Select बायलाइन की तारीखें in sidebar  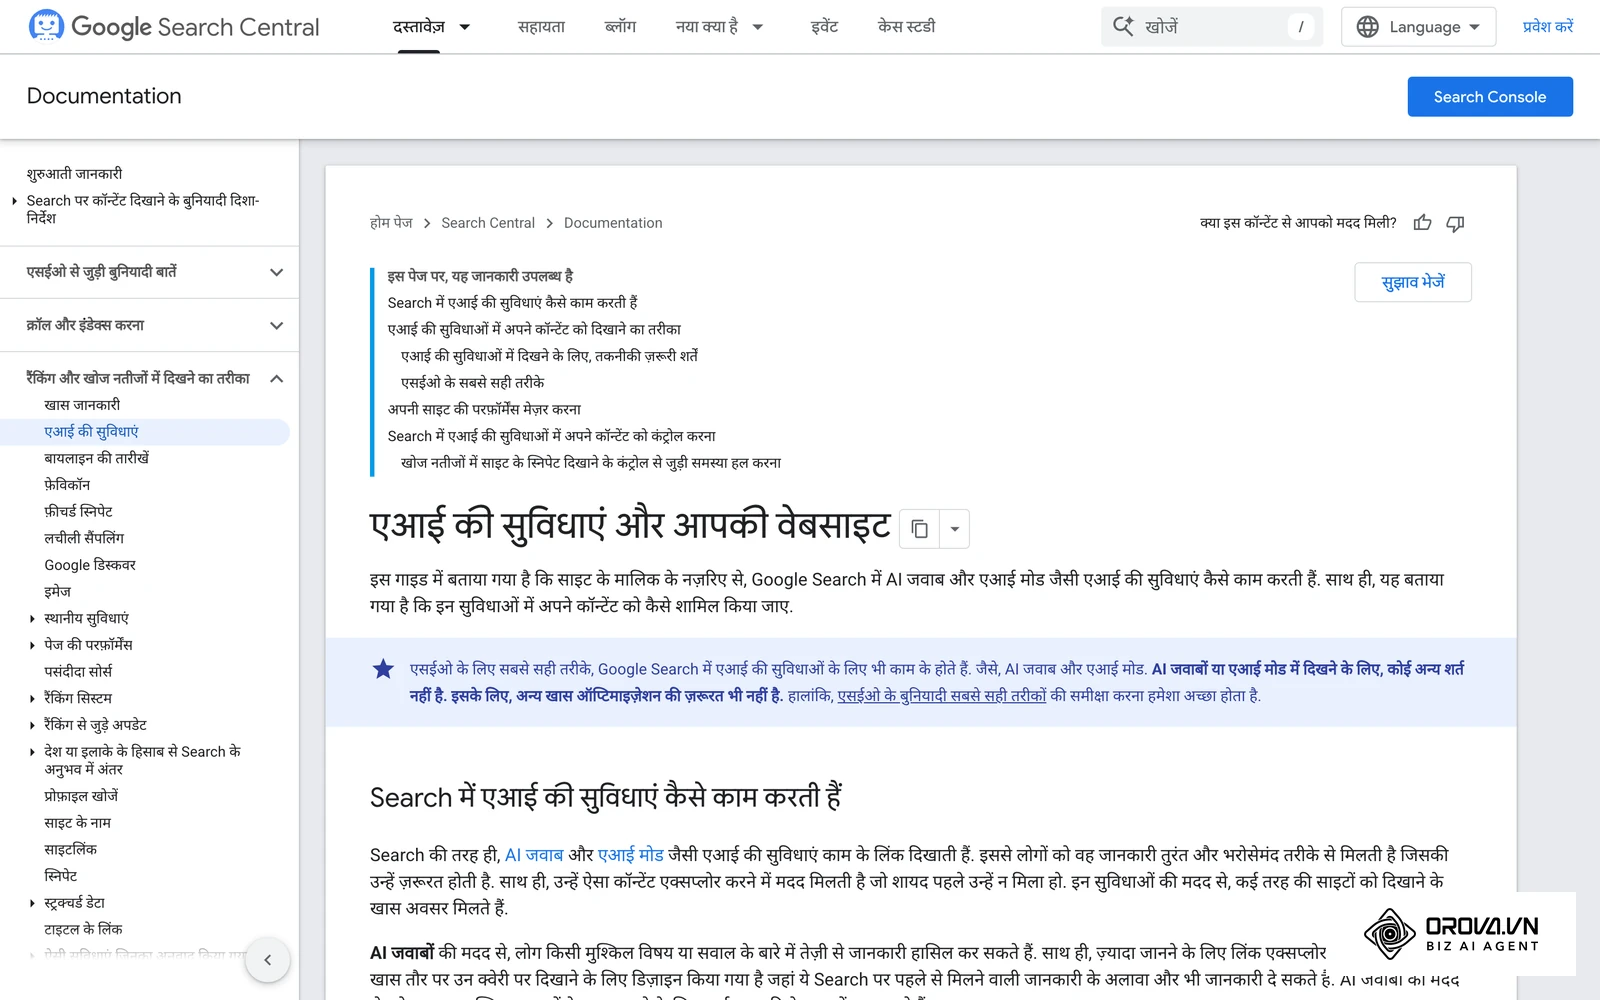[96, 458]
